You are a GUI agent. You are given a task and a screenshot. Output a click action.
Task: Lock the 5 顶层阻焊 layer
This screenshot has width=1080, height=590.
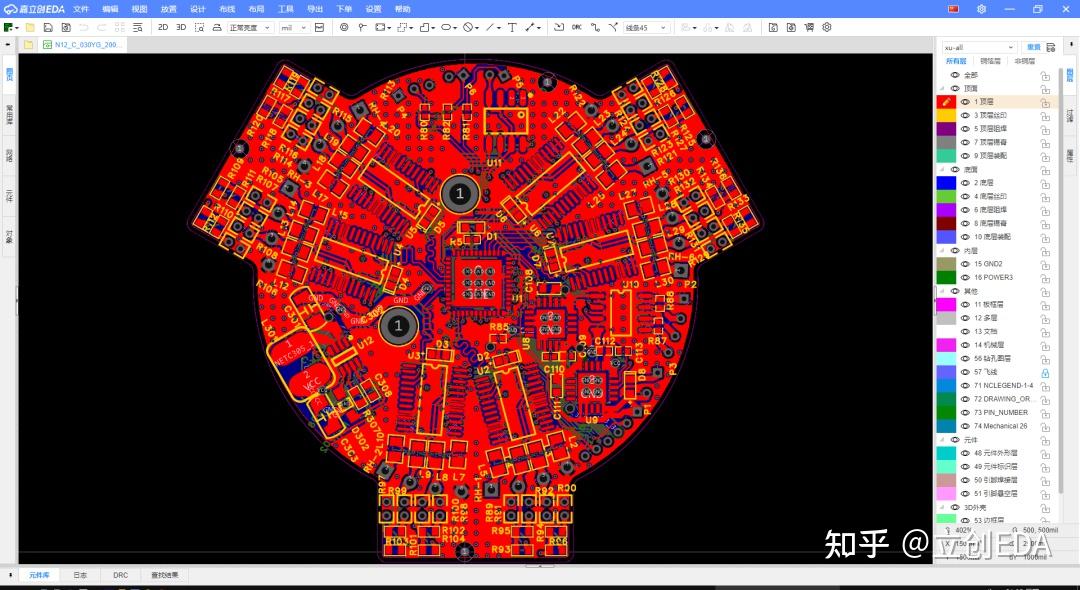click(1045, 129)
